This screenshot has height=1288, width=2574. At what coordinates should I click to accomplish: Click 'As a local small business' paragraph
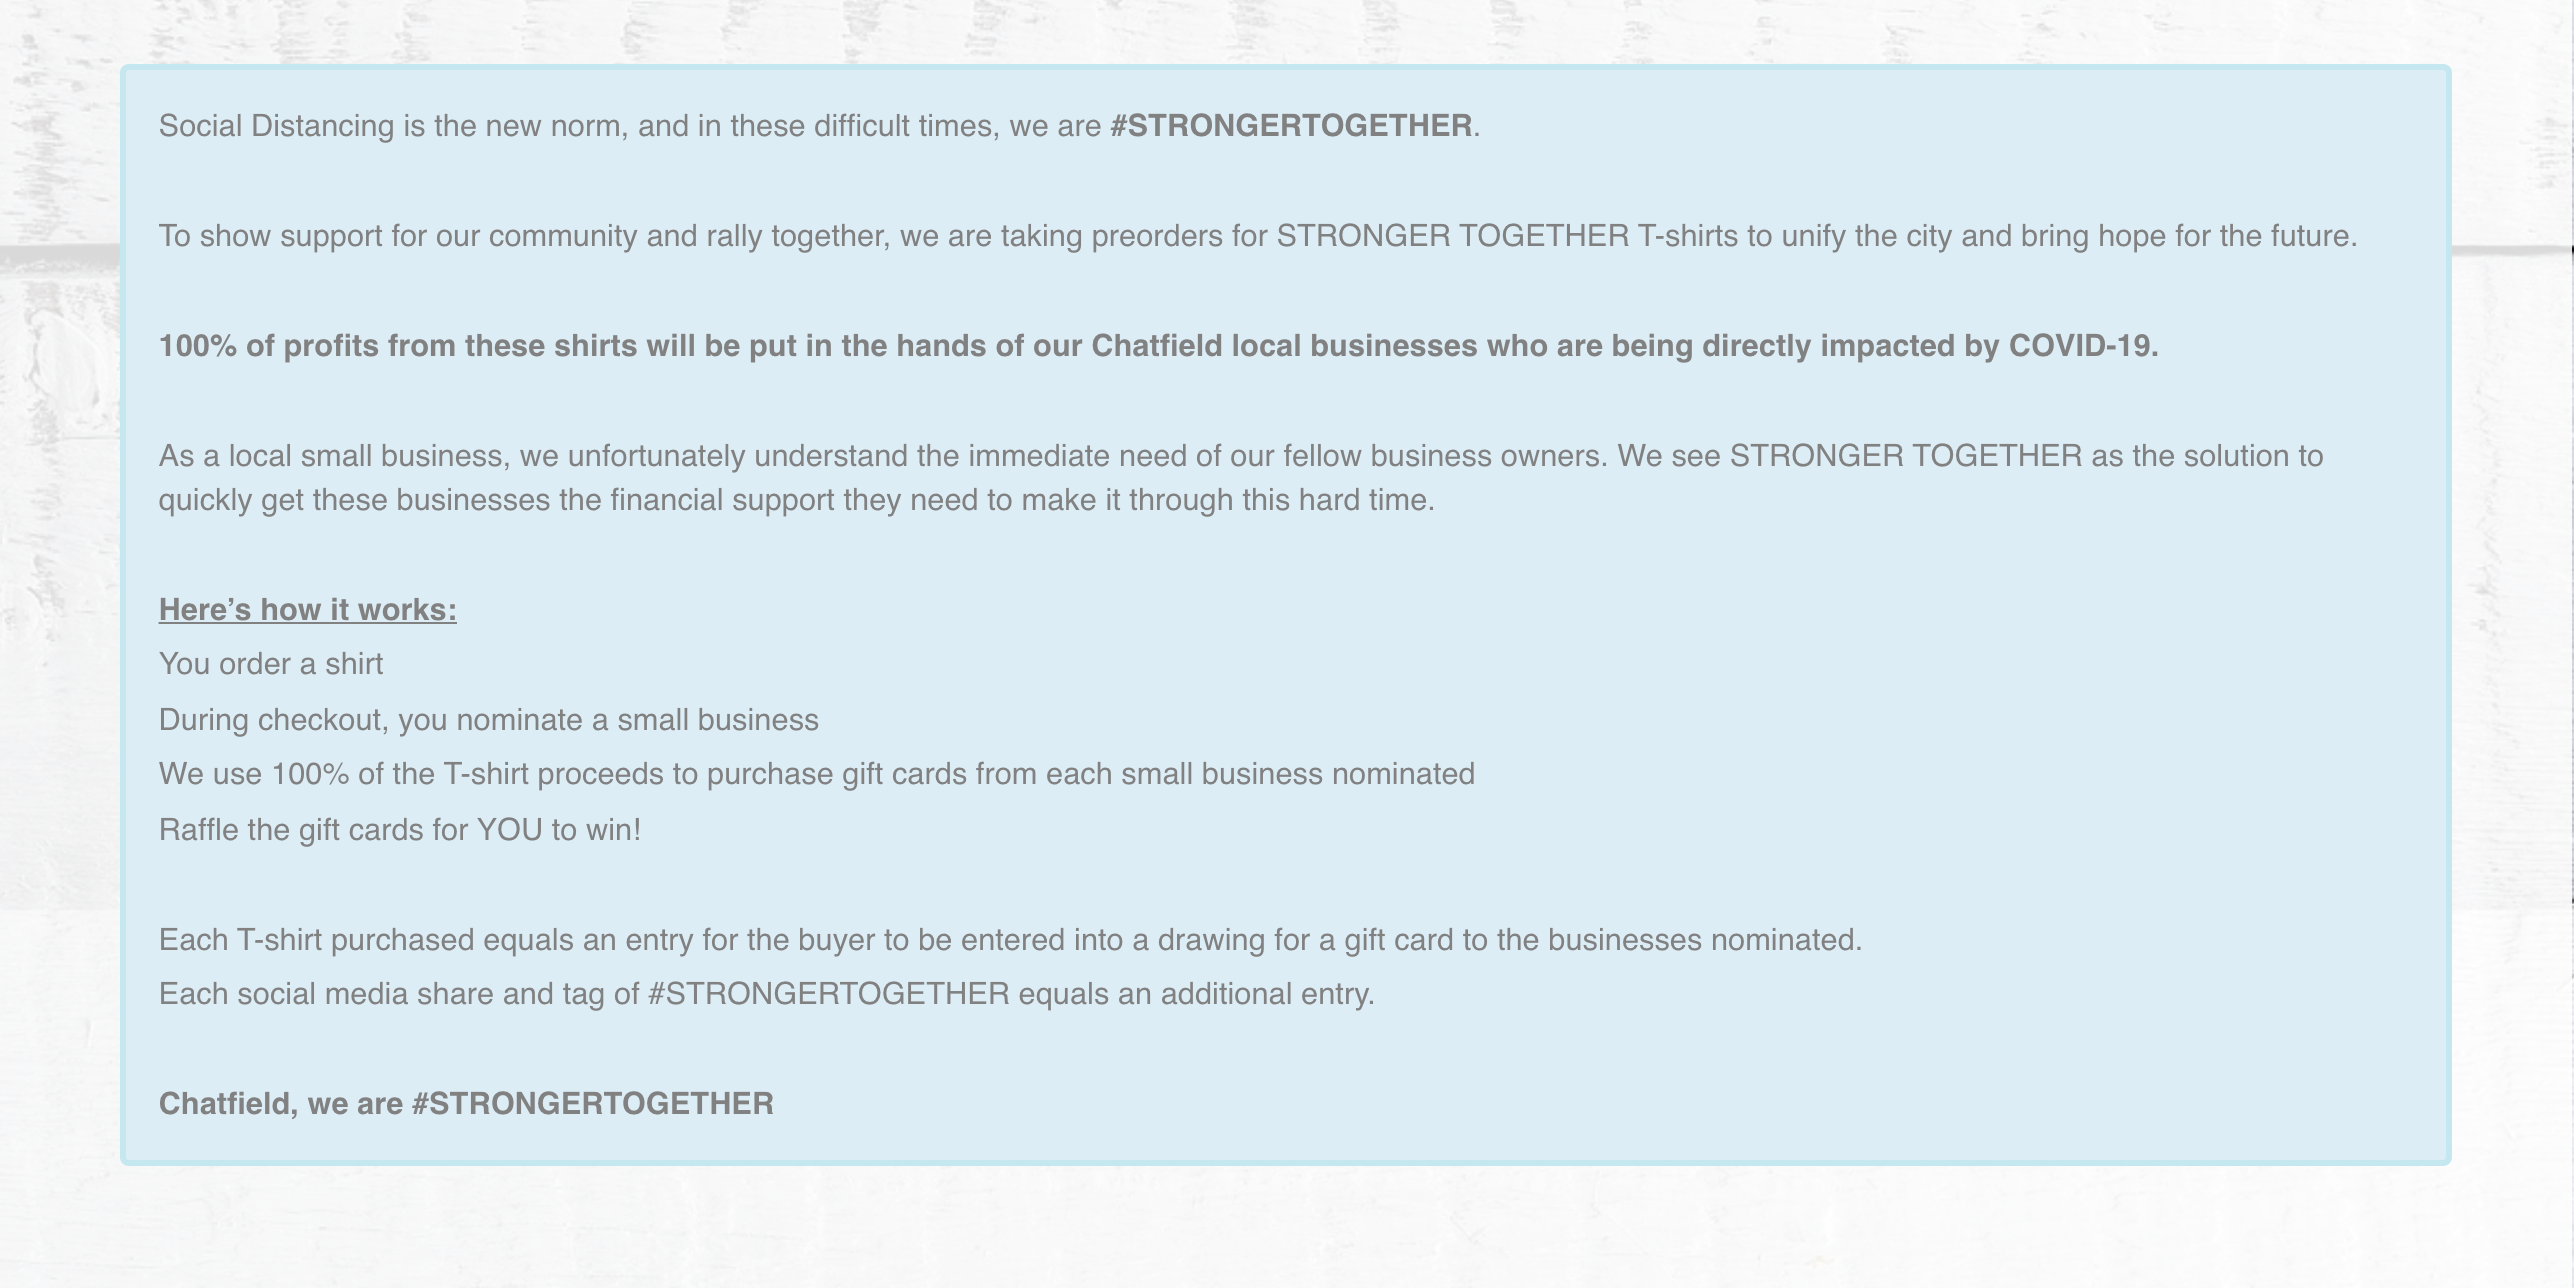coord(1241,478)
